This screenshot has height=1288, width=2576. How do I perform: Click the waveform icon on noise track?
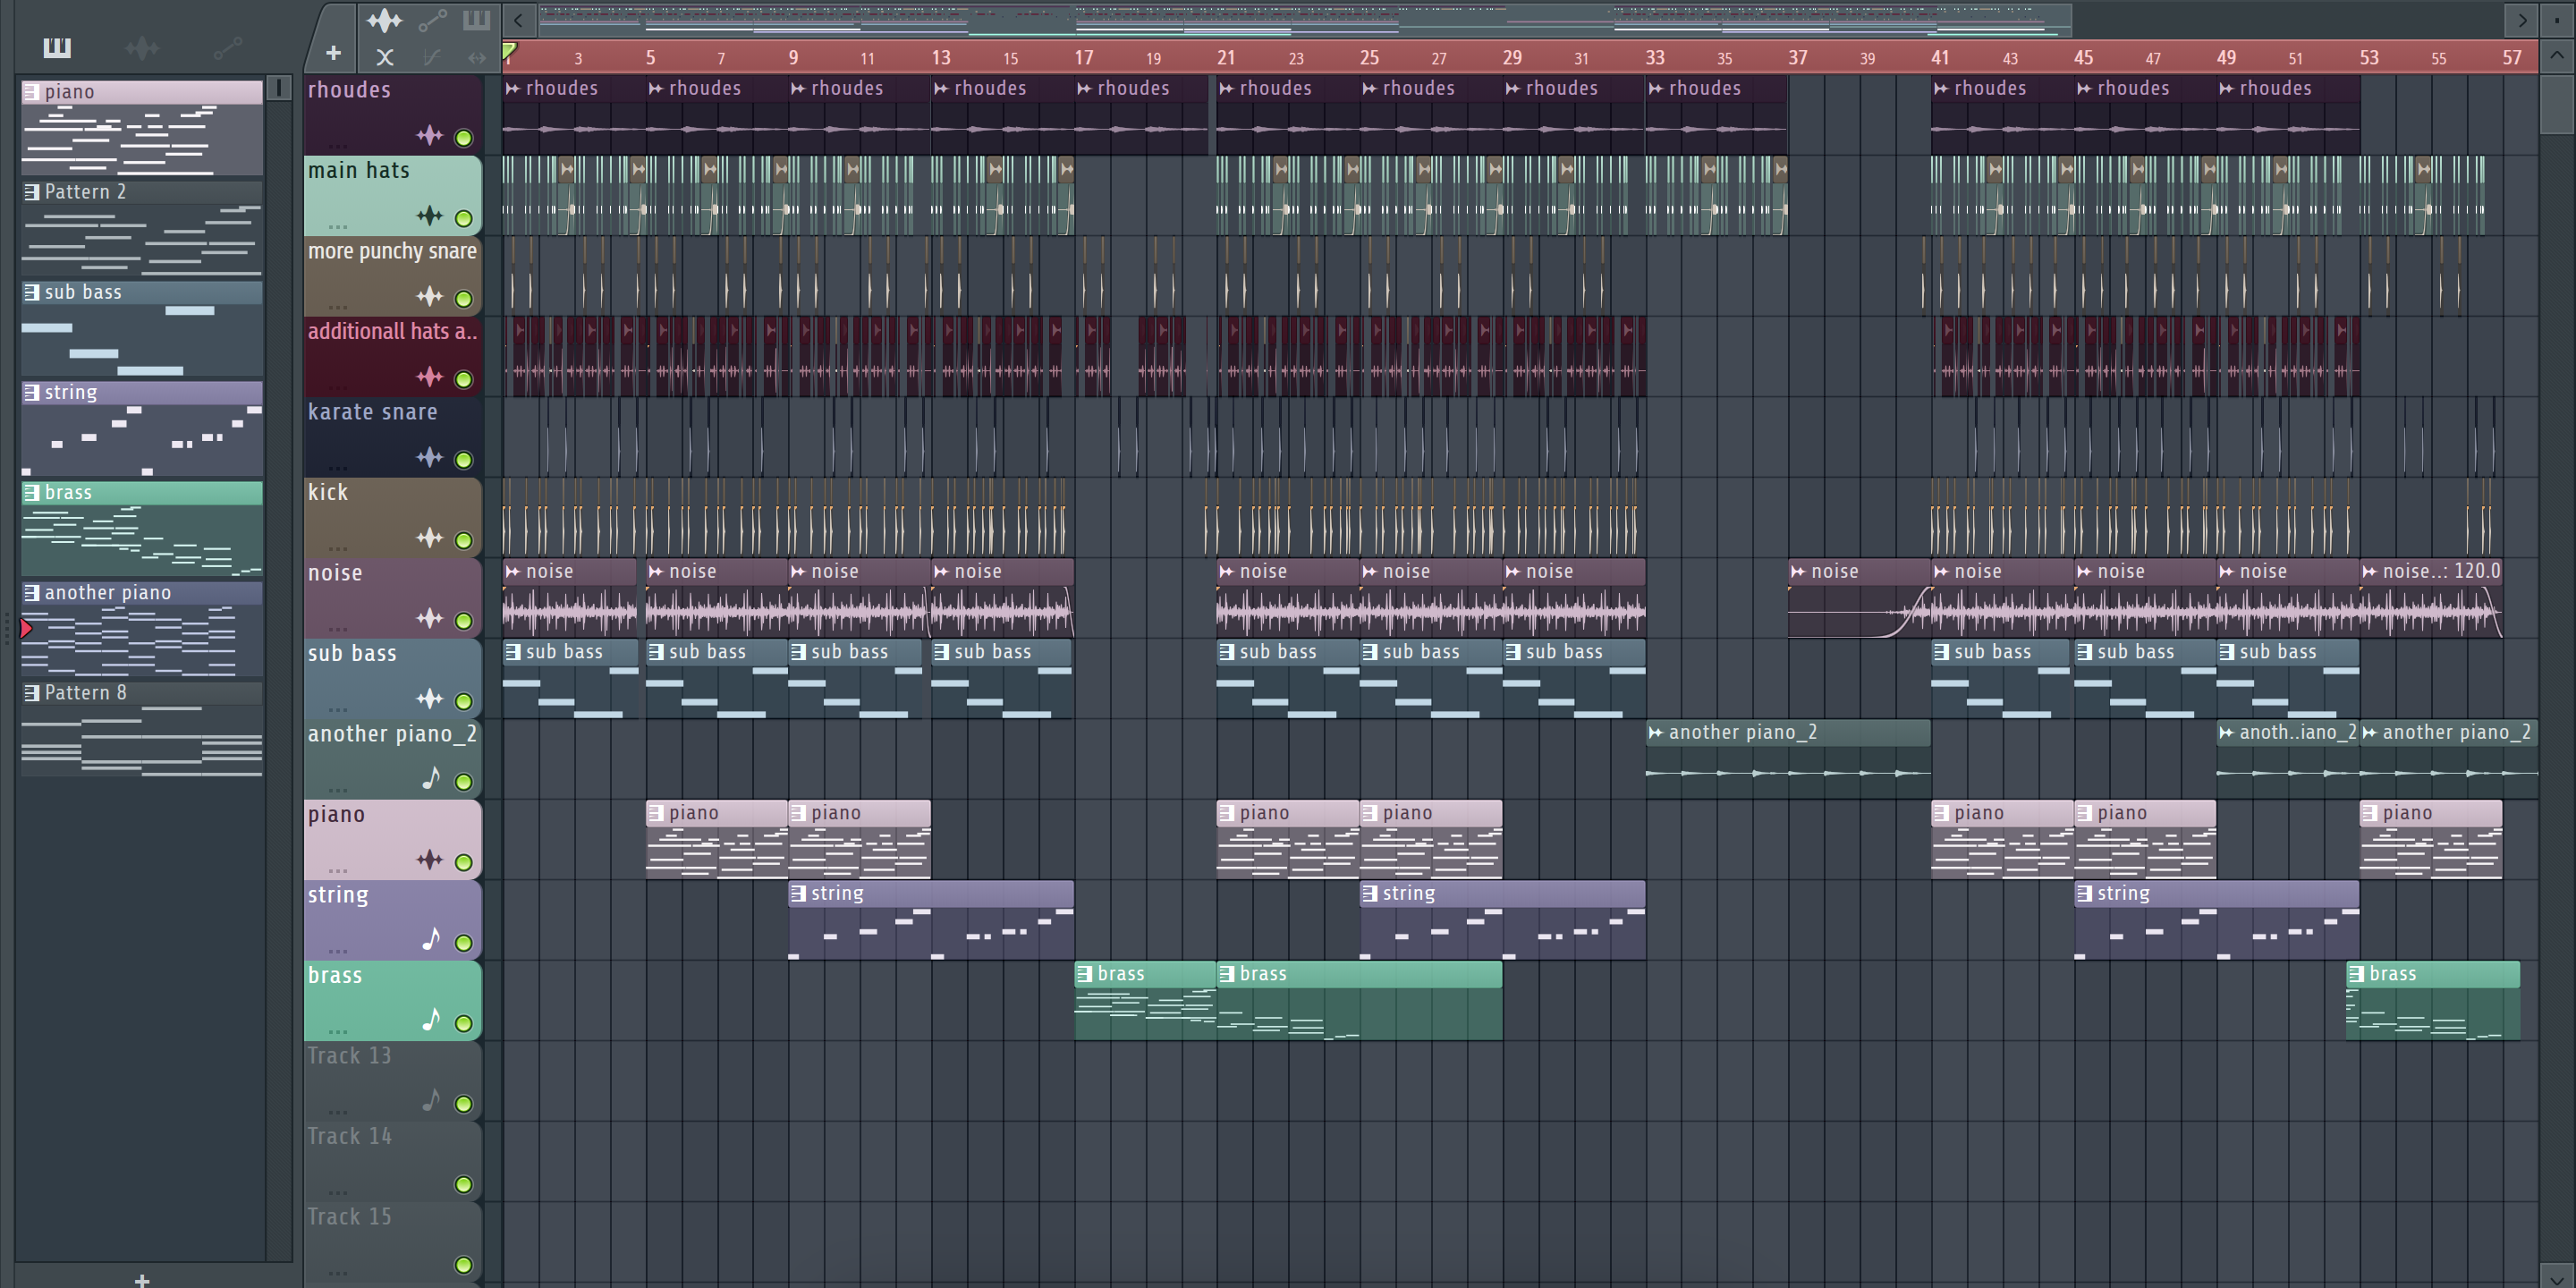(x=430, y=618)
